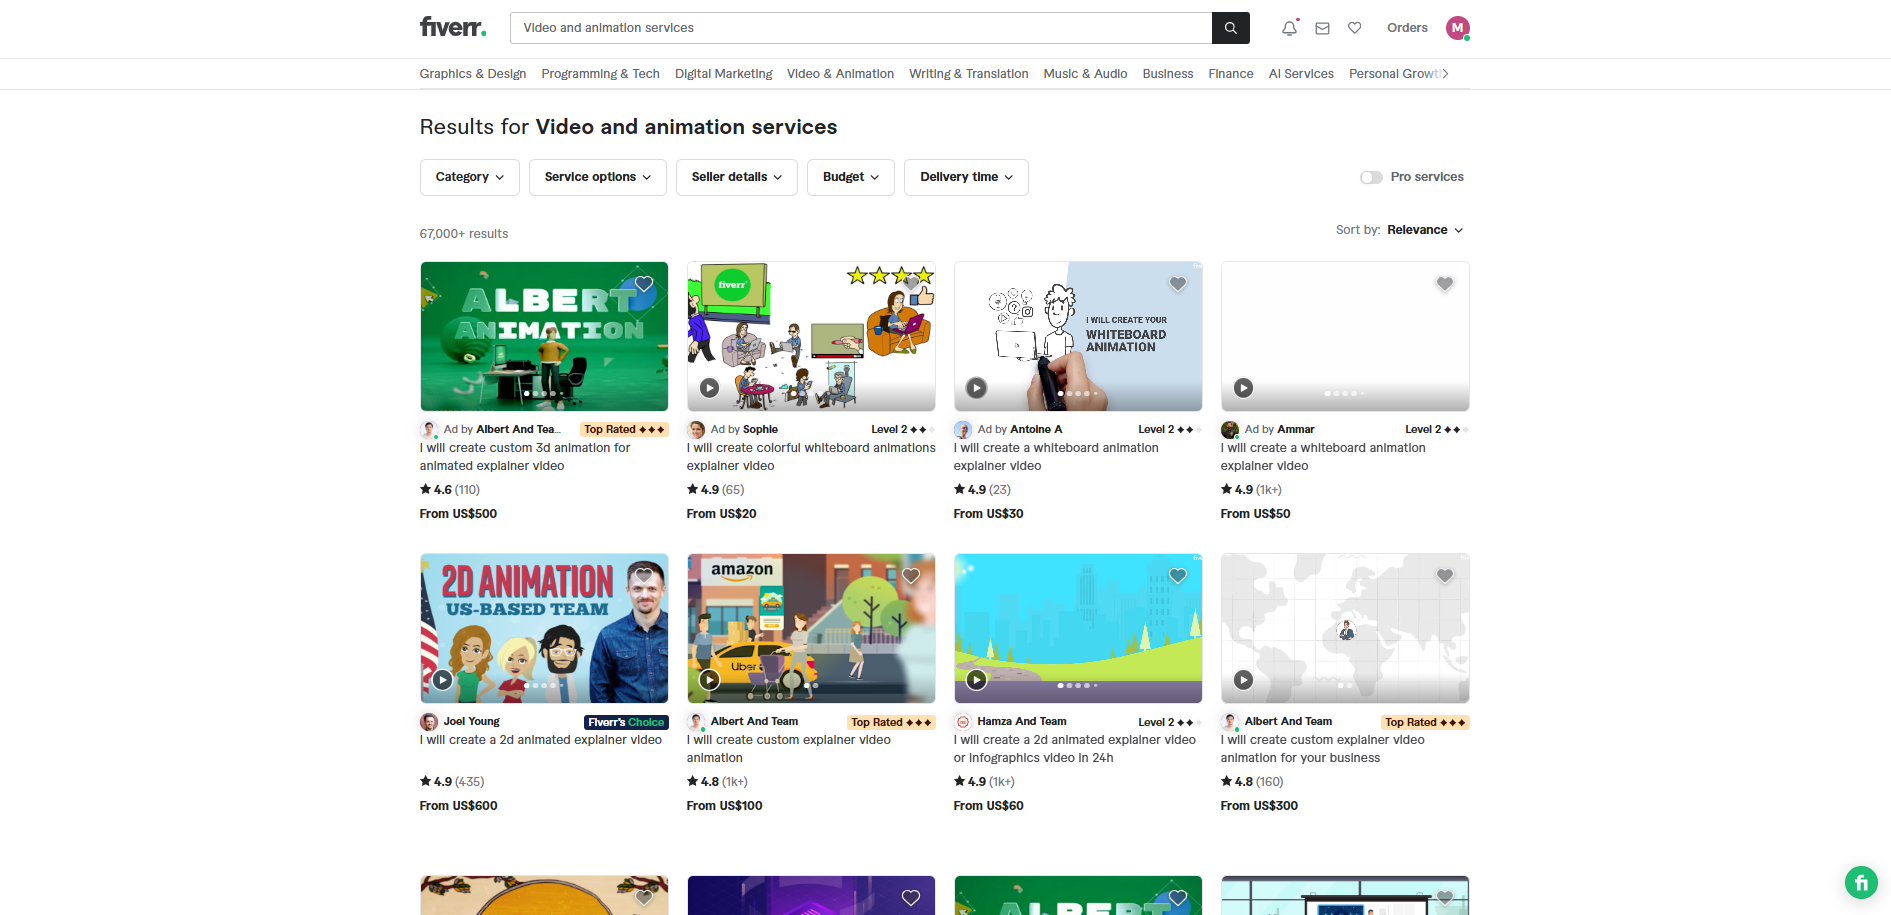Open Programming & Tech category
Screen dimensions: 1891x915
[x=601, y=74]
